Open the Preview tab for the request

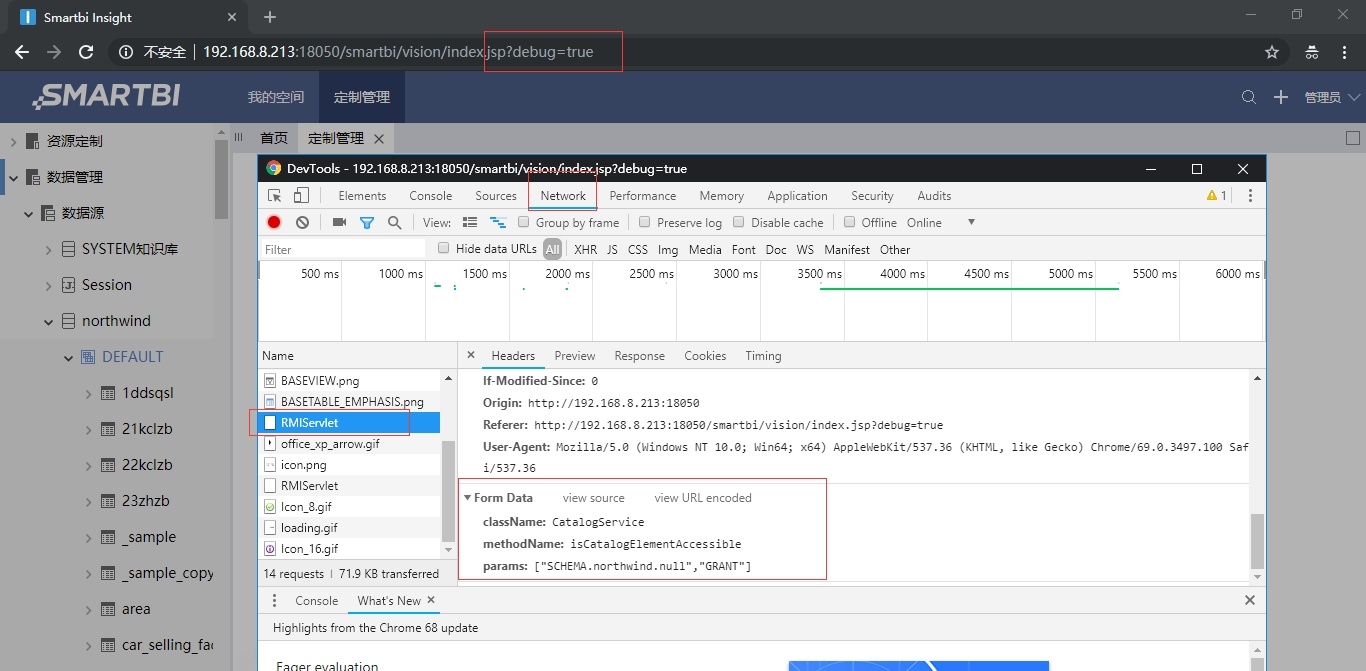[x=575, y=356]
